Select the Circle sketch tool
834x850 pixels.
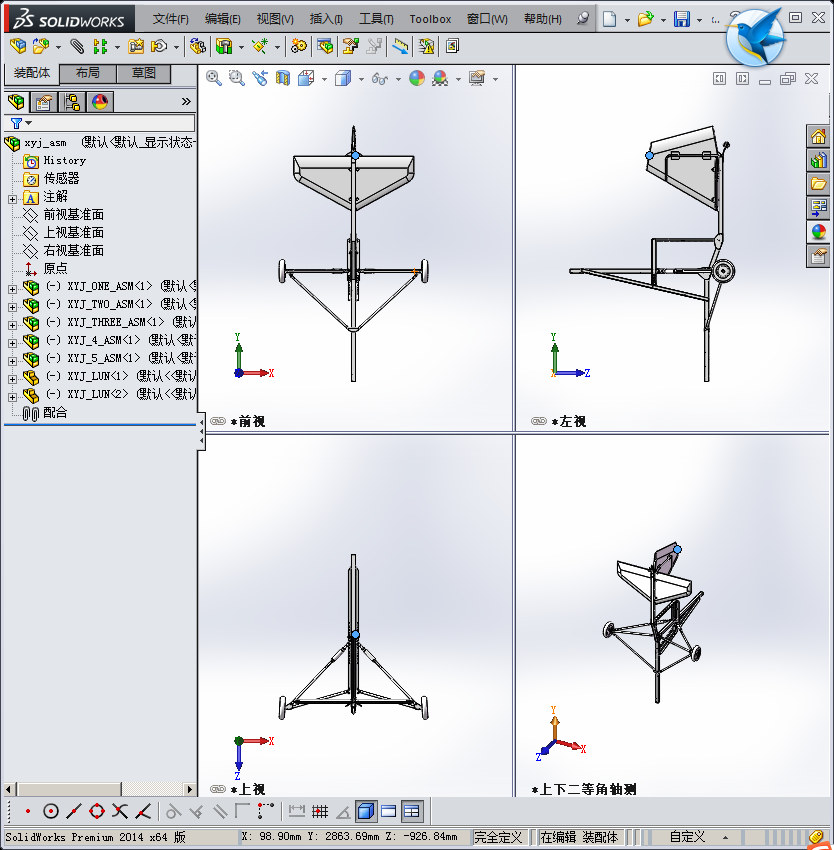[x=51, y=811]
